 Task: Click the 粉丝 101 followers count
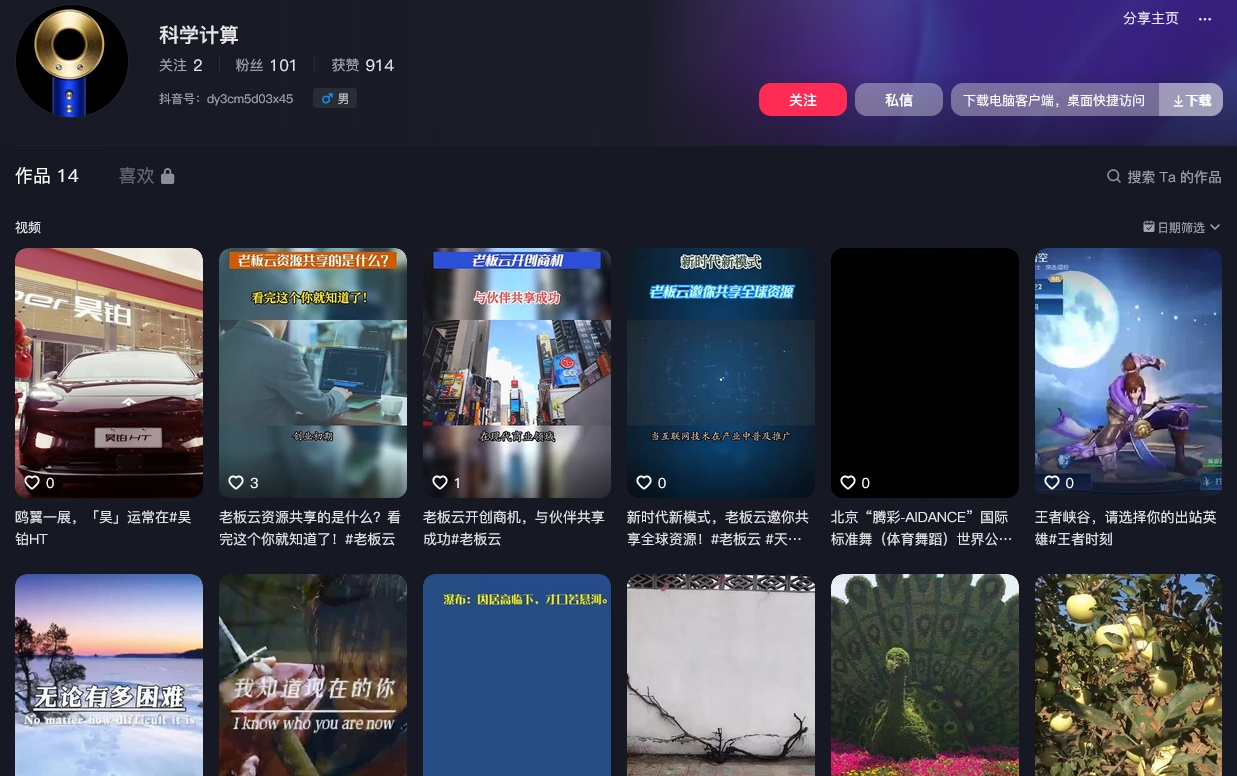(x=266, y=65)
